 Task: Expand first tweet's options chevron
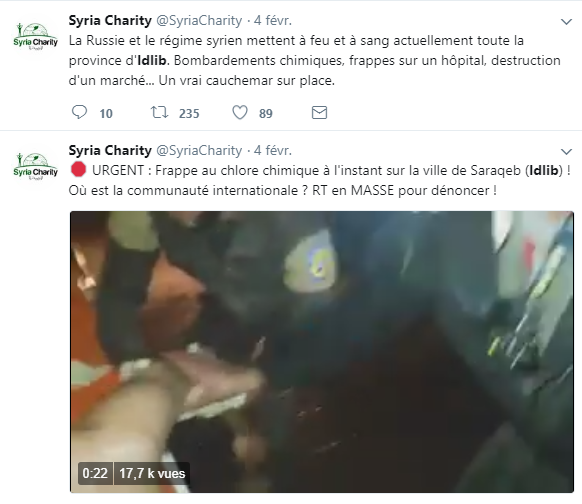click(566, 22)
